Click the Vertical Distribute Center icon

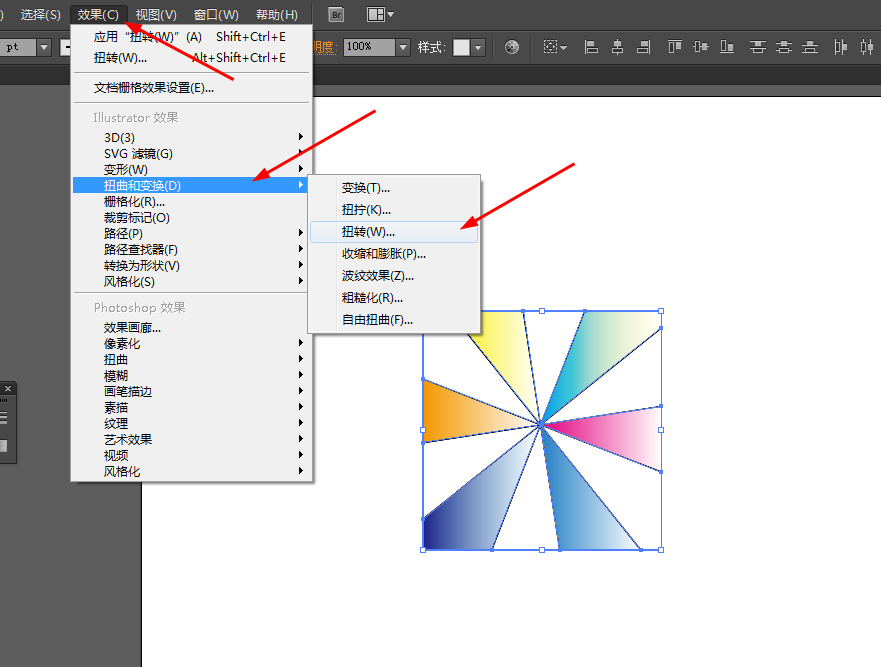coord(784,47)
